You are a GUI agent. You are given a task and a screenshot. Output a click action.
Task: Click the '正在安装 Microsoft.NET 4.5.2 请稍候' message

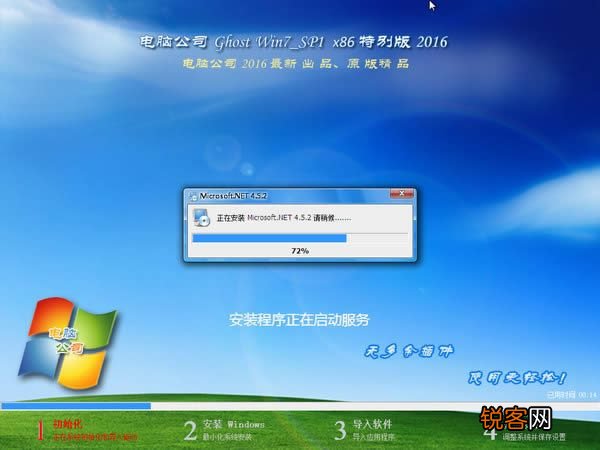point(284,218)
